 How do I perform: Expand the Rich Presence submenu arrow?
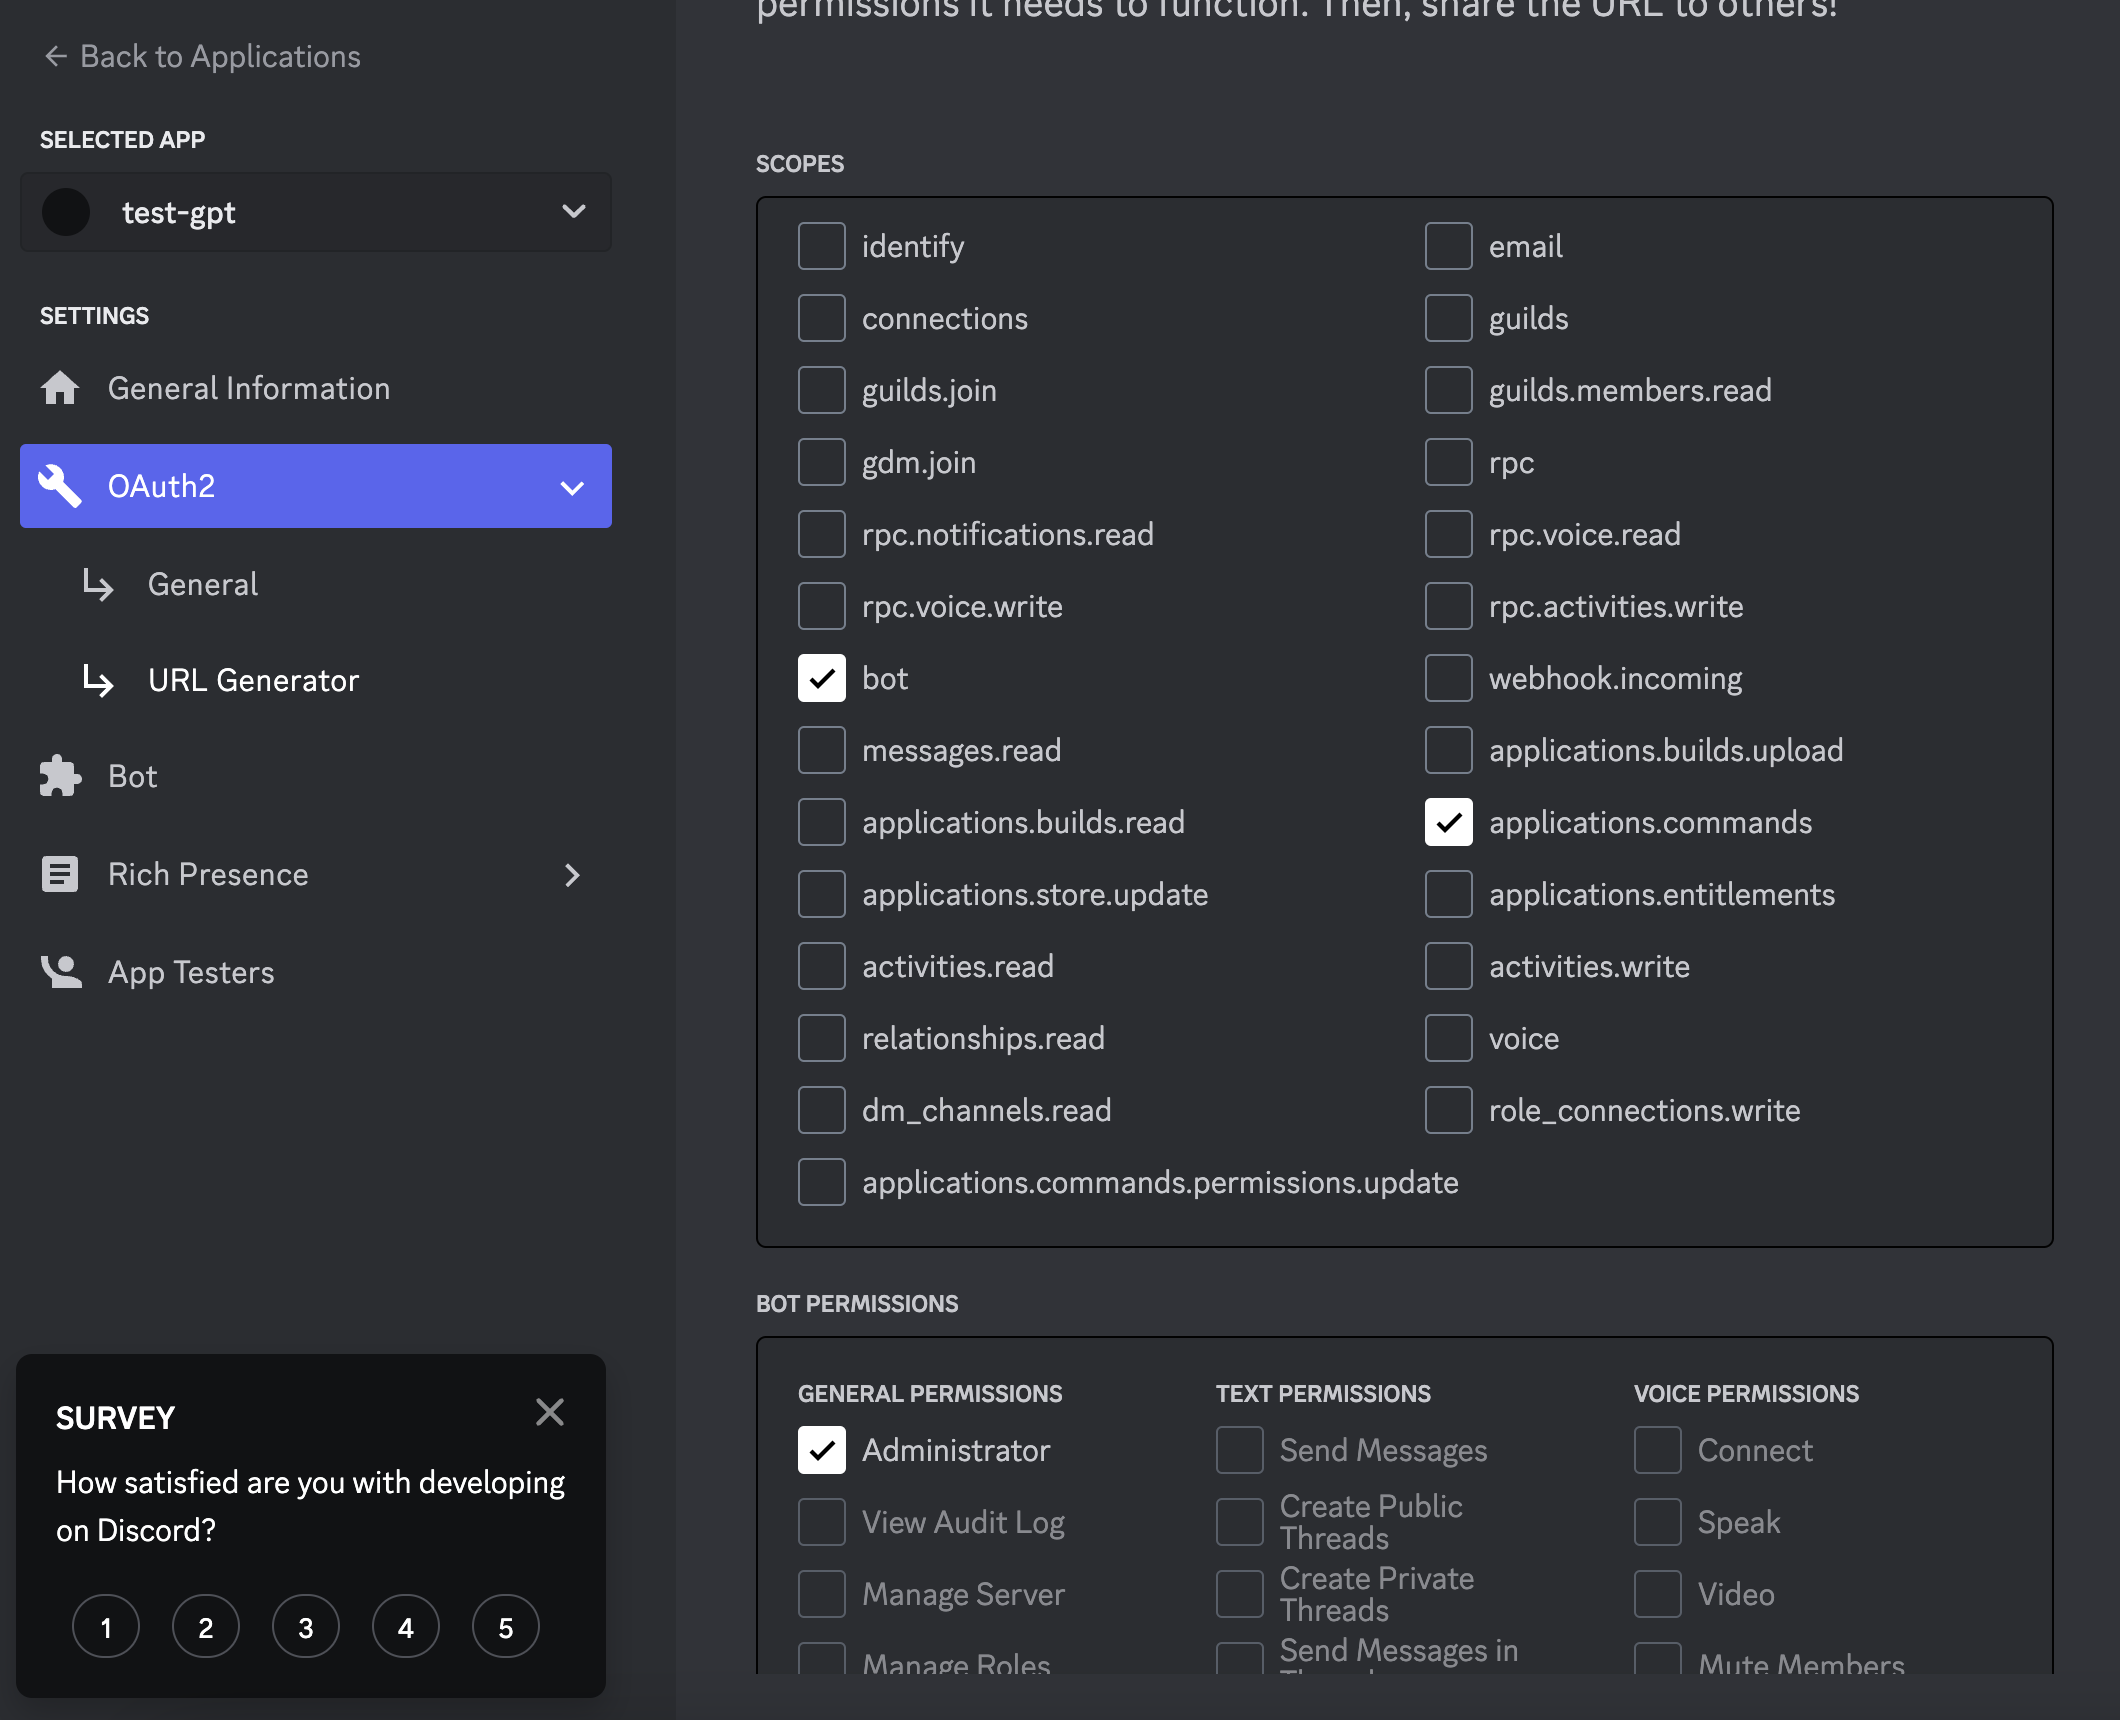[572, 875]
